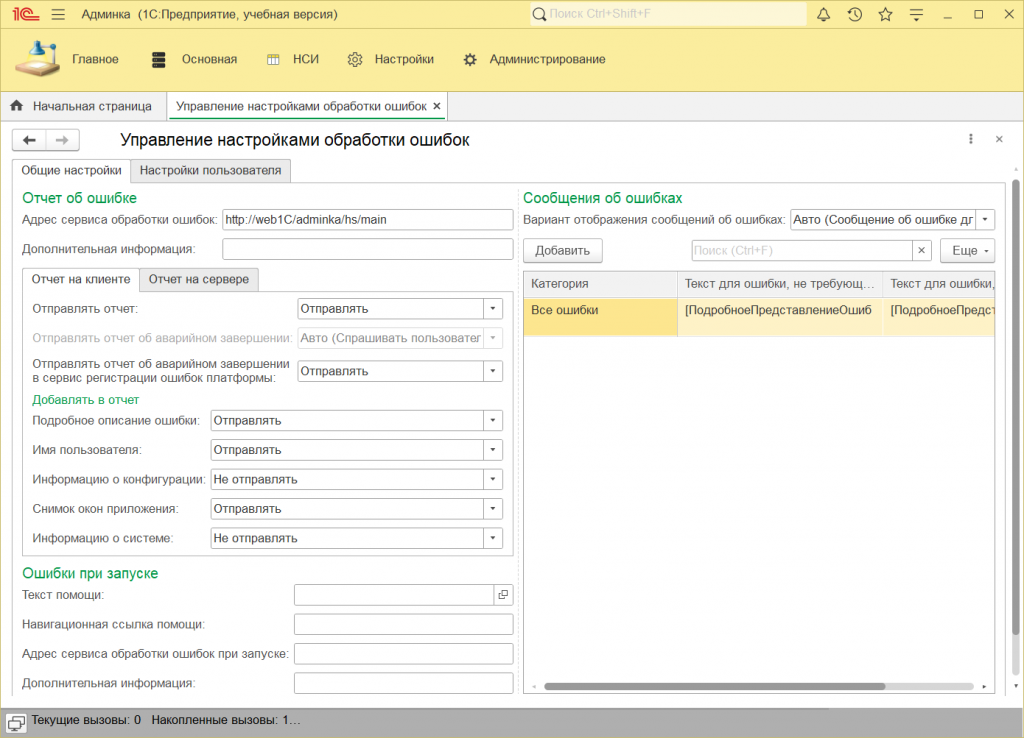Close the Управление настройками обработки ошибок tab
The height and width of the screenshot is (738, 1024).
pos(437,106)
